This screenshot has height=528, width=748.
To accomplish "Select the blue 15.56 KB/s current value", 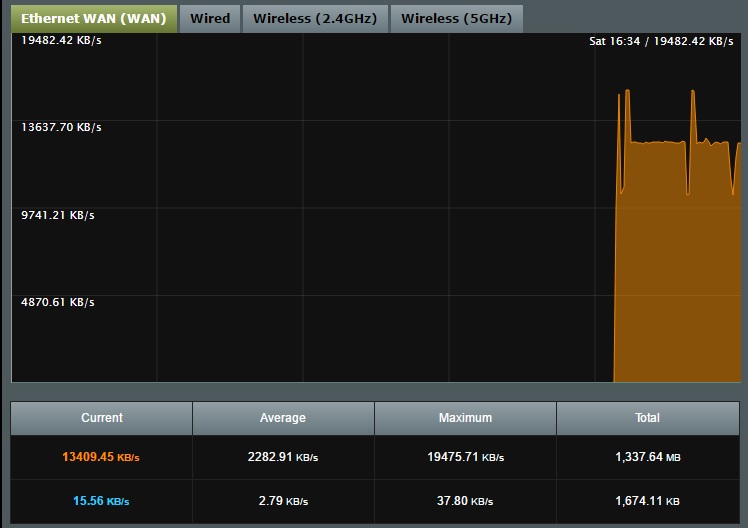I will [101, 500].
